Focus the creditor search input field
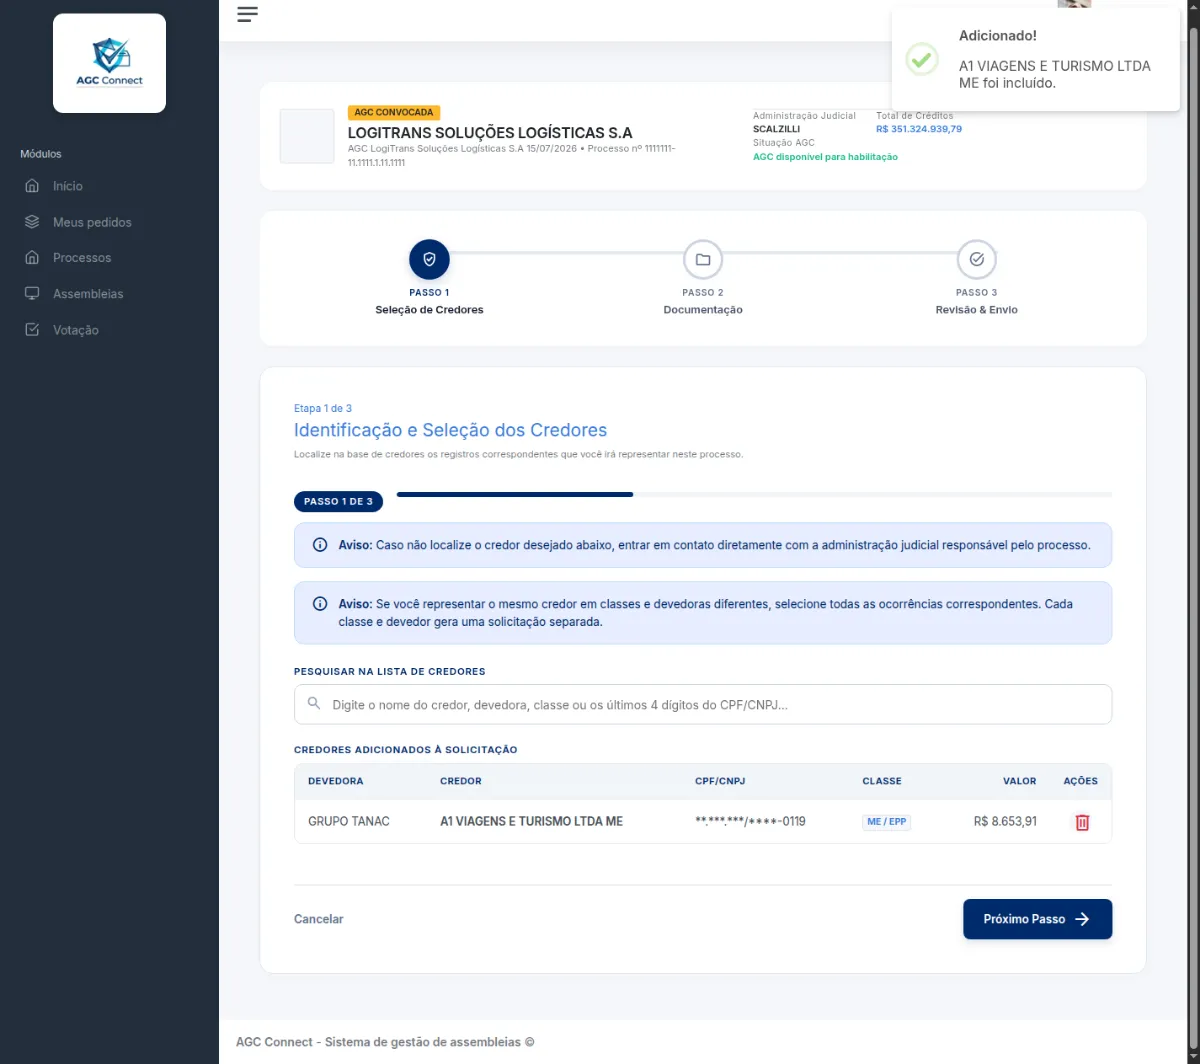The image size is (1200, 1064). tap(703, 704)
